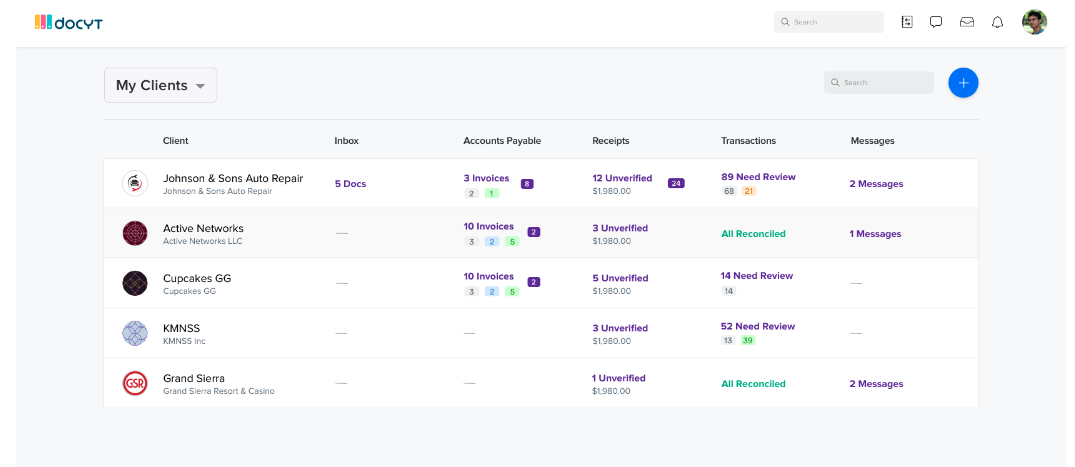The height and width of the screenshot is (467, 1075).
Task: Open Active Networks 10 Invoices link
Action: click(x=488, y=227)
